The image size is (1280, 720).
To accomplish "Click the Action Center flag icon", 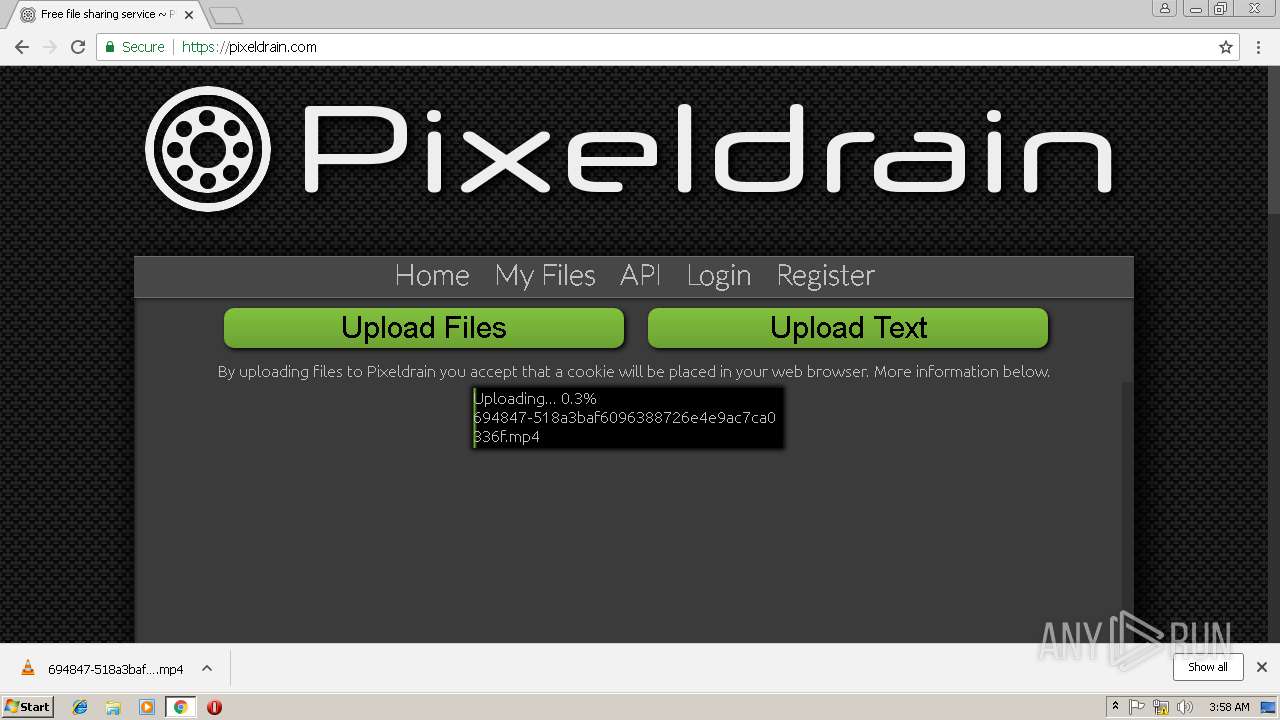I will pos(1137,707).
